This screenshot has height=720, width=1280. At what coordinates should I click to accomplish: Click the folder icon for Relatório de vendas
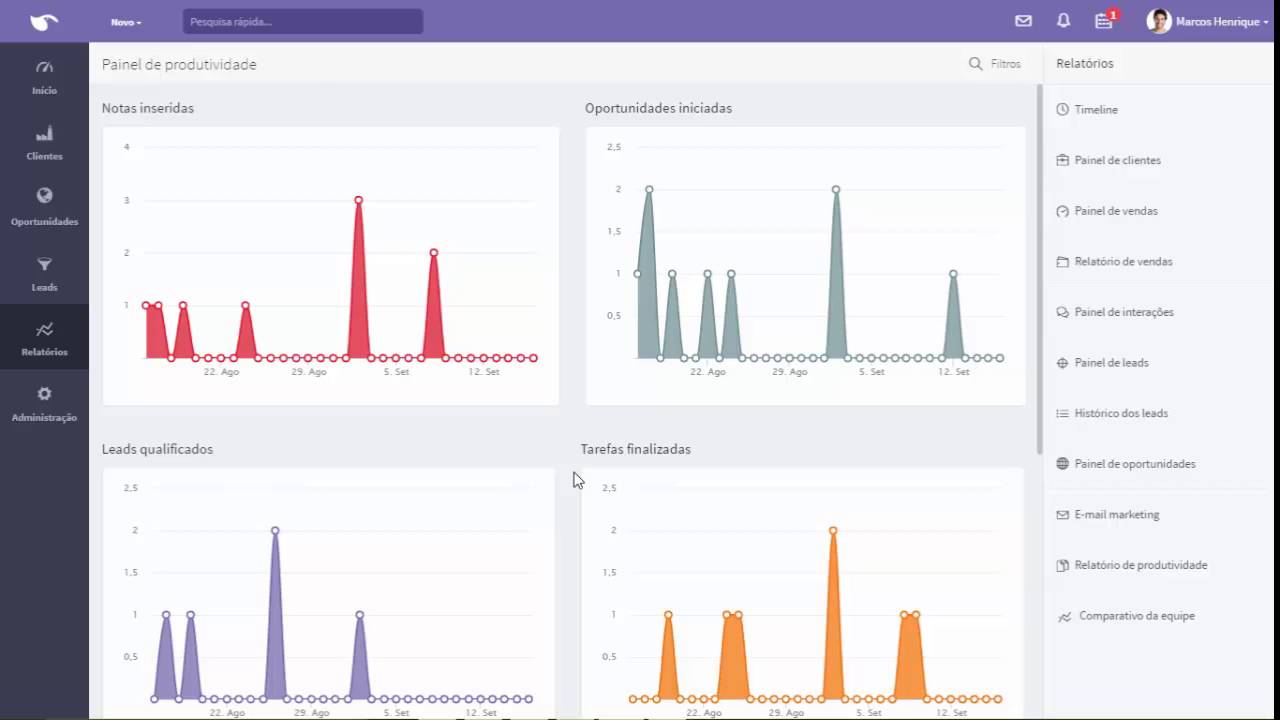pos(1063,262)
